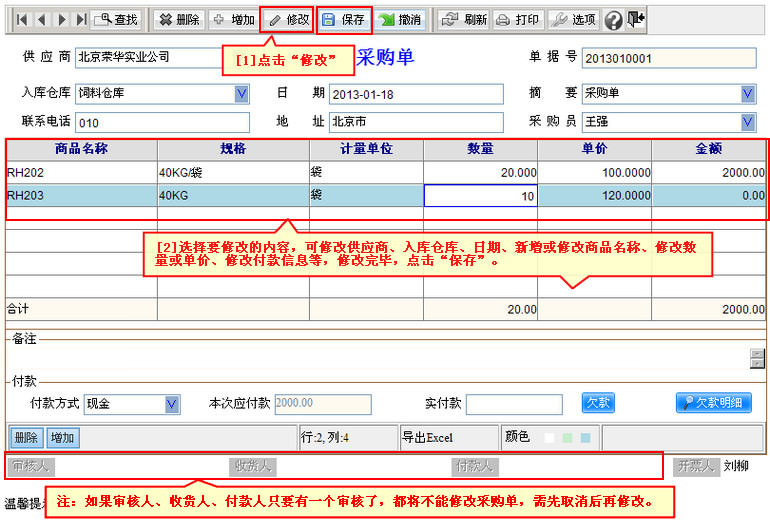Pick the light blue color swatch
The image size is (770, 524).
click(585, 438)
